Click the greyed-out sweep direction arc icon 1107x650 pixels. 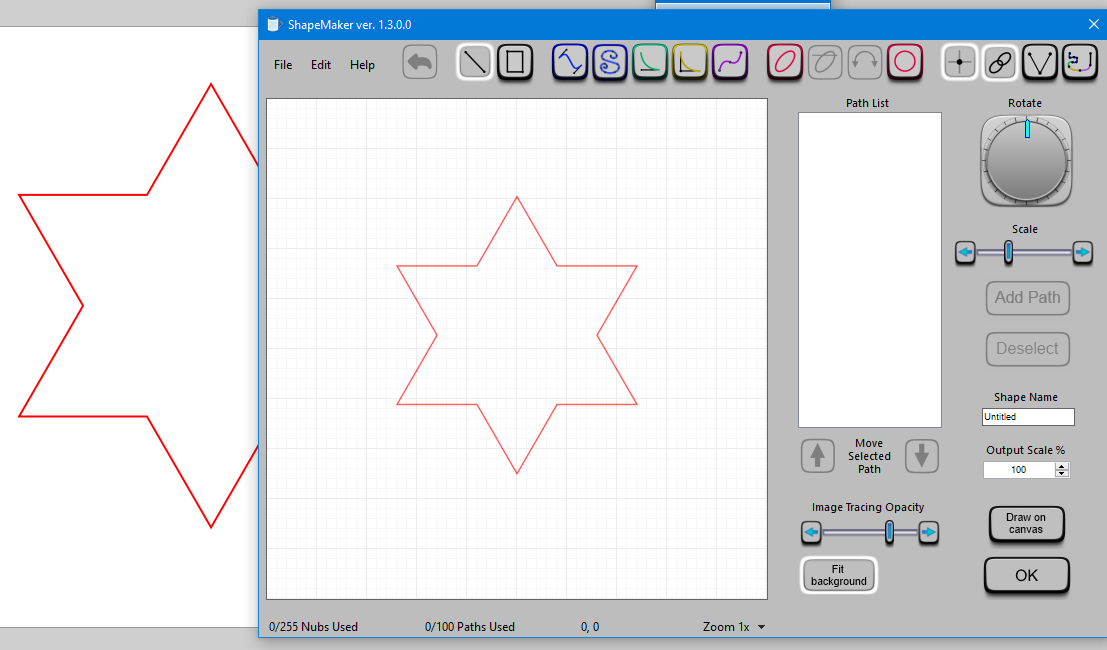(x=865, y=62)
